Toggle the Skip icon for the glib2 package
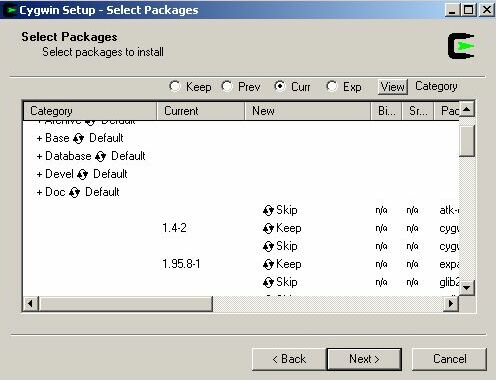The width and height of the screenshot is (496, 380). 268,282
